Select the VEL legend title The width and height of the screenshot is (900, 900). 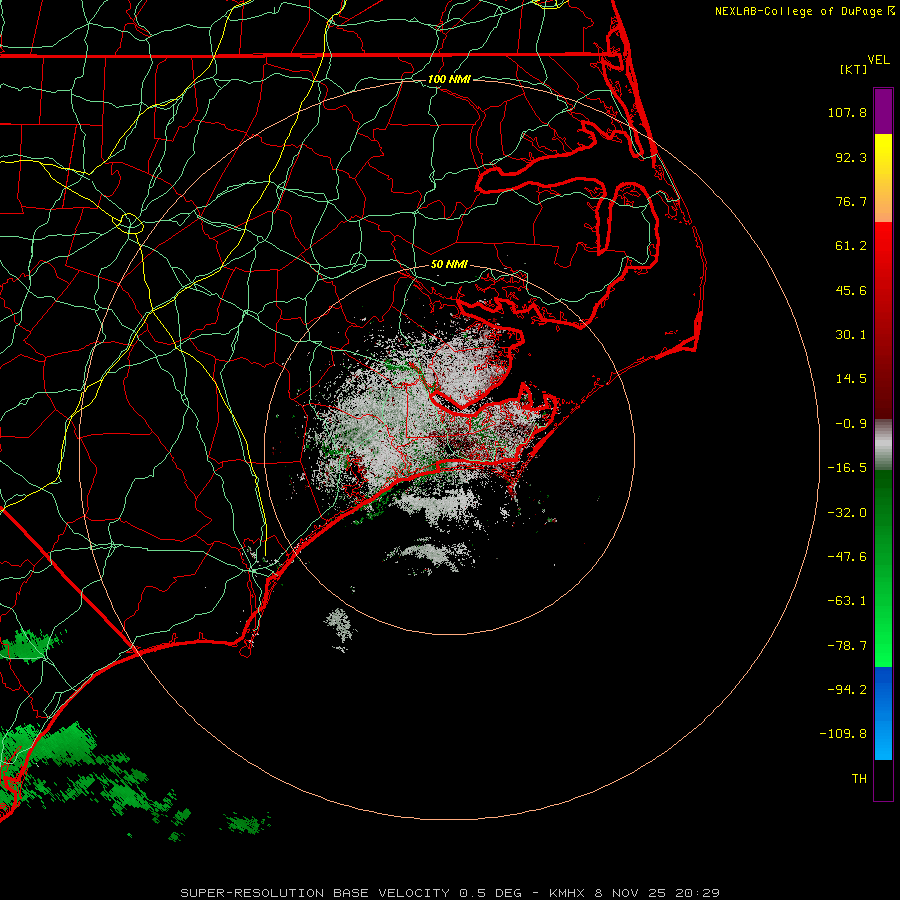878,60
